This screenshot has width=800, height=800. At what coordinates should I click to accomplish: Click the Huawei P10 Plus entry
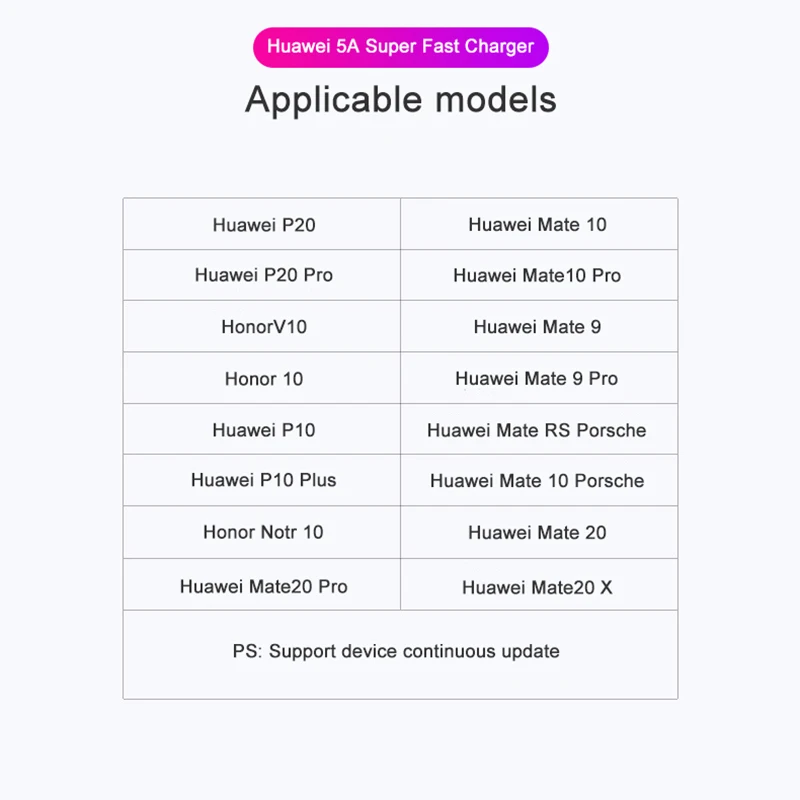(263, 480)
